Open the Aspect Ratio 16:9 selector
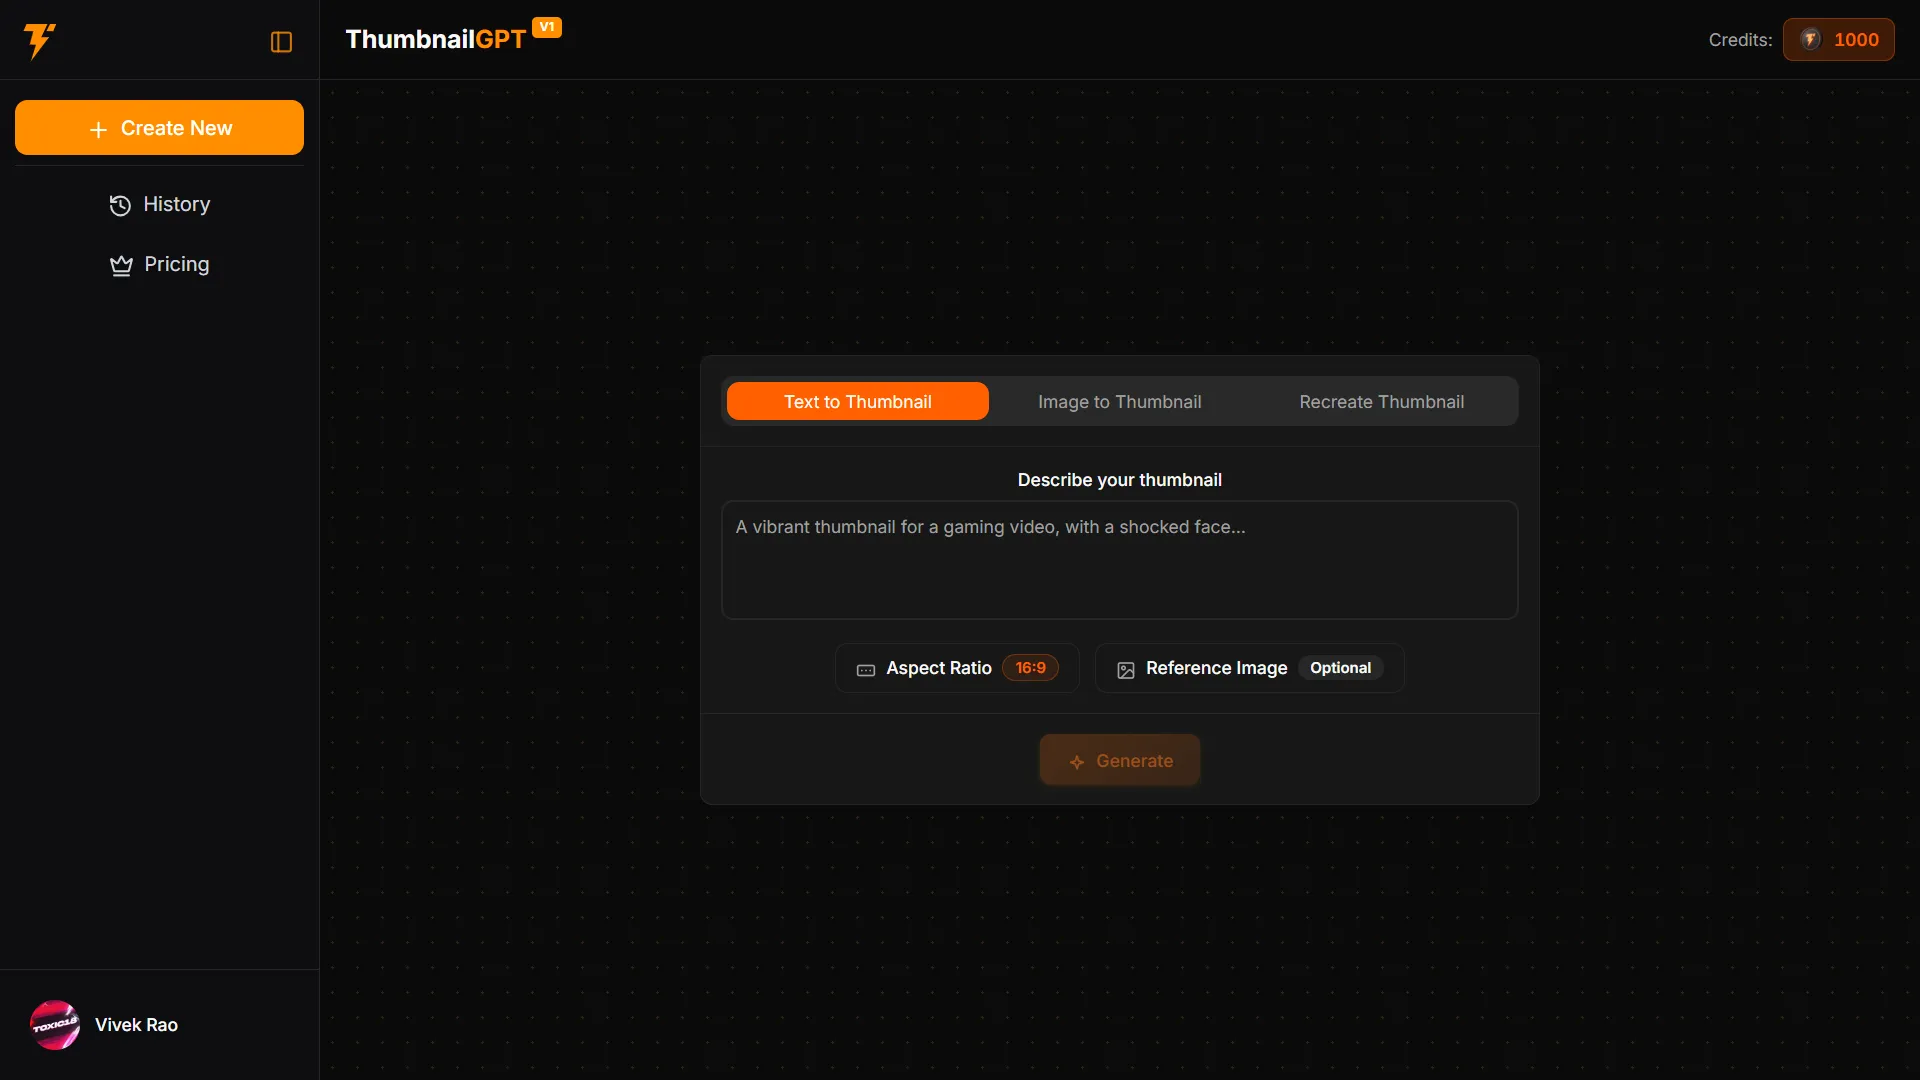Viewport: 1920px width, 1080px height. click(957, 668)
